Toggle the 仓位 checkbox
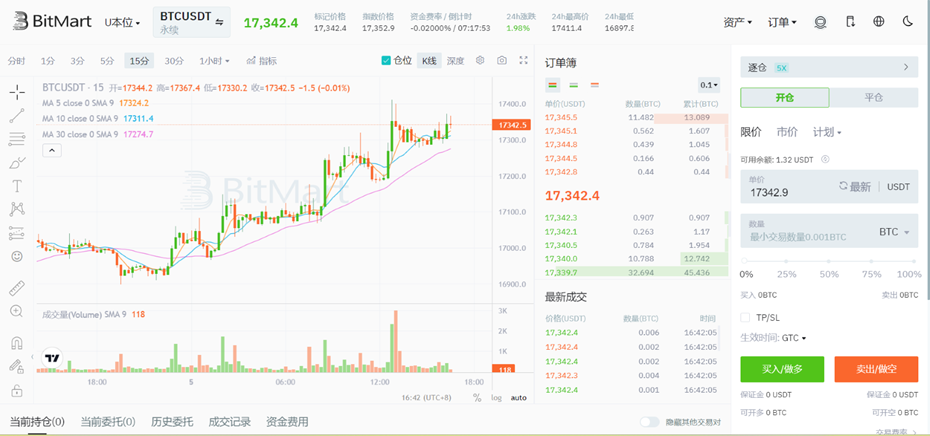The image size is (930, 436). [387, 61]
